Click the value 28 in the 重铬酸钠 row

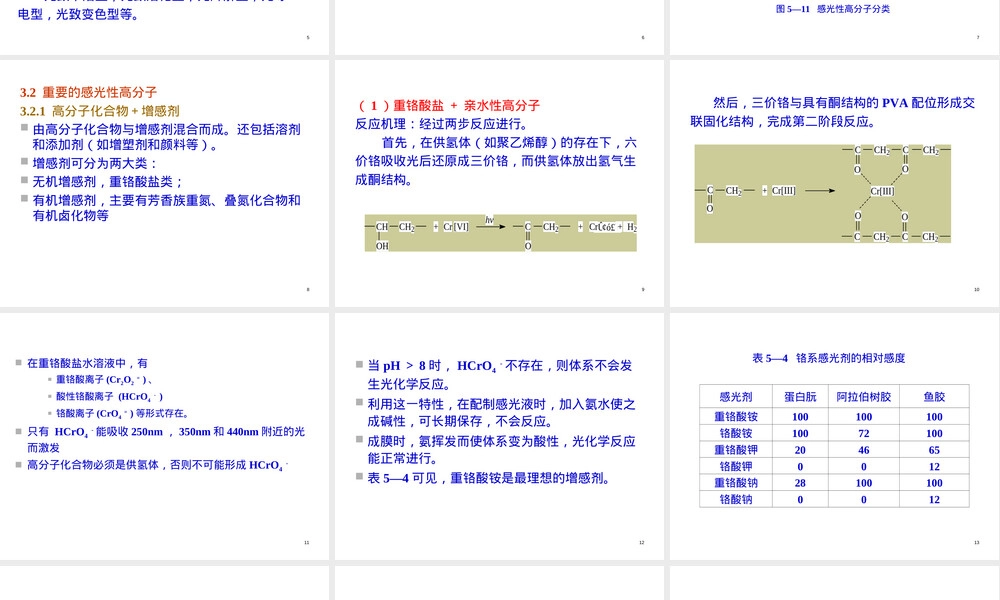click(800, 483)
